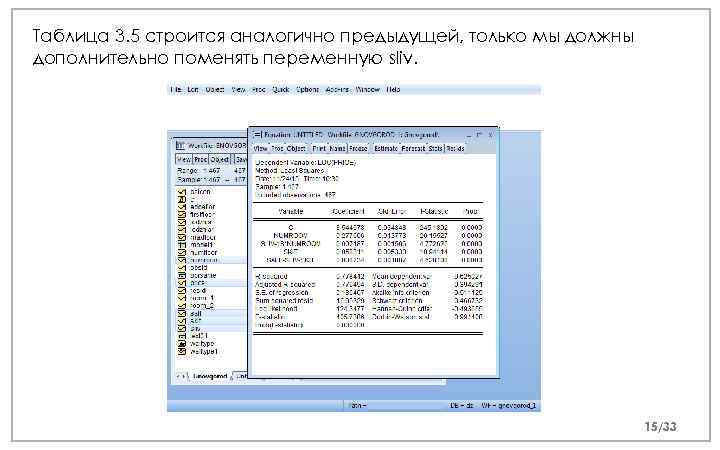The image size is (720, 450).
Task: Click the Sample line in the Workfile window
Action: (211, 180)
